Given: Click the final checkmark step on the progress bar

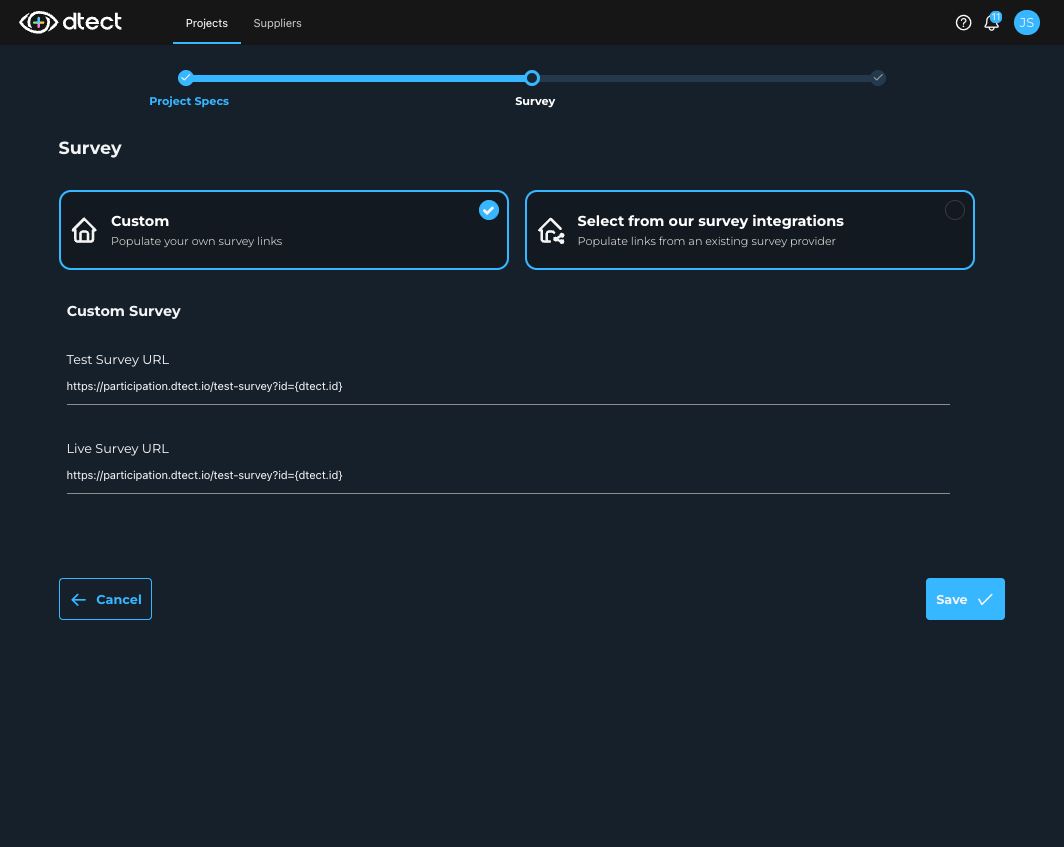Looking at the screenshot, I should (878, 77).
